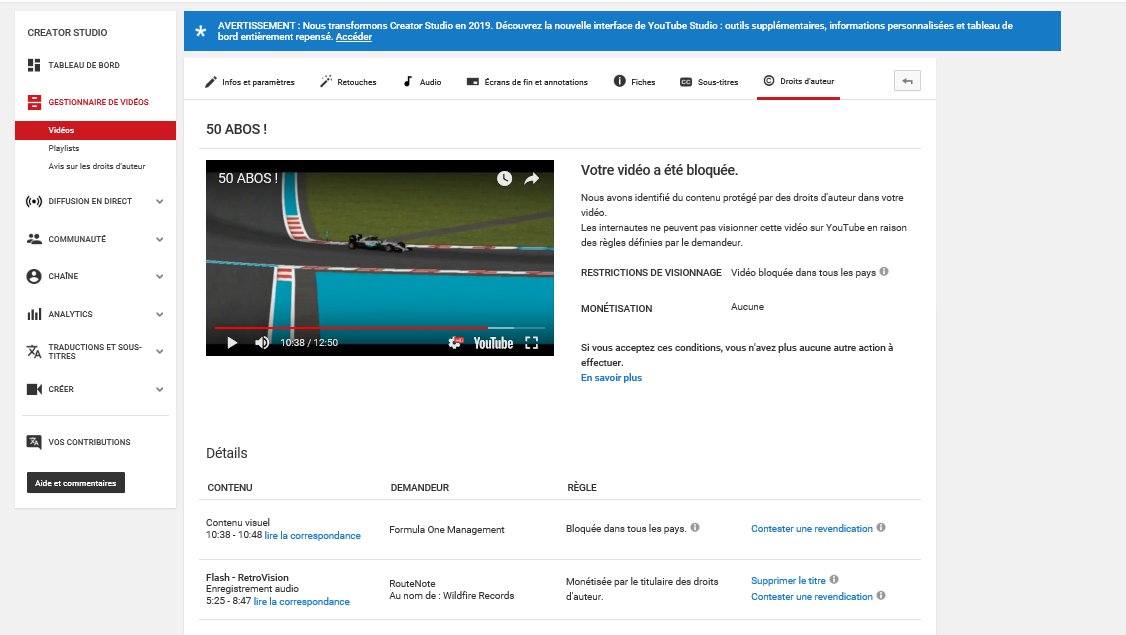The height and width of the screenshot is (635, 1126).
Task: Click info icon beside Bloquée dans tous les pays rule
Action: tap(695, 527)
